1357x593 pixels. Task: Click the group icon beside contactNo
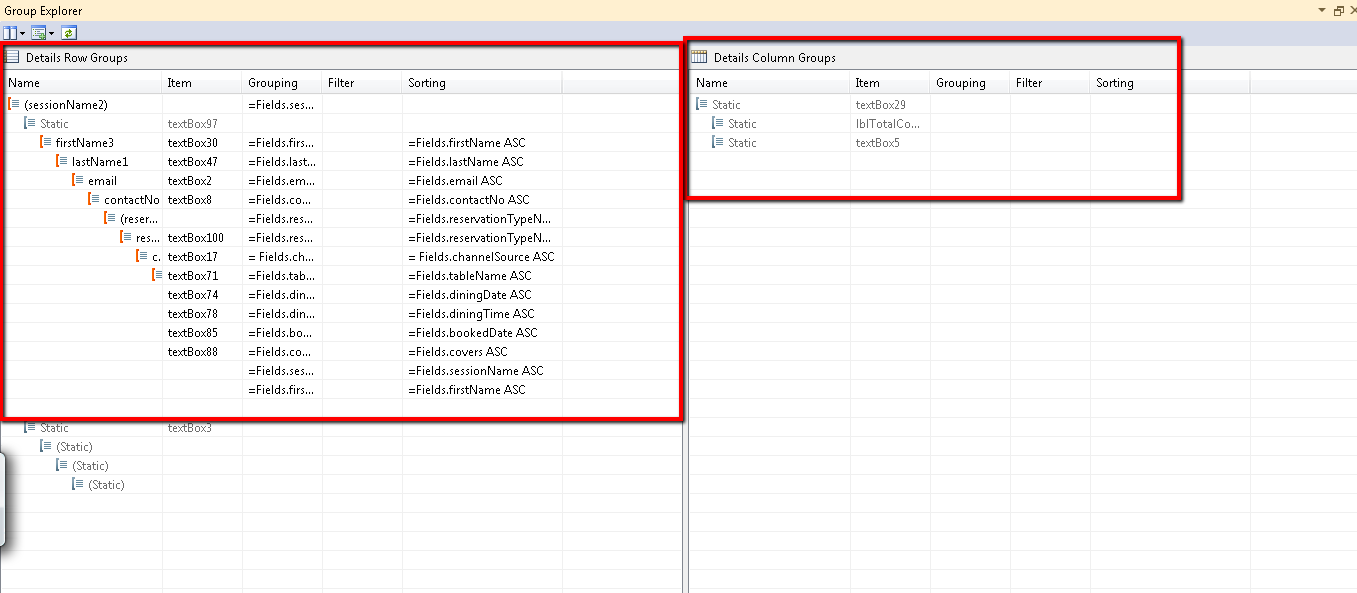pos(94,199)
